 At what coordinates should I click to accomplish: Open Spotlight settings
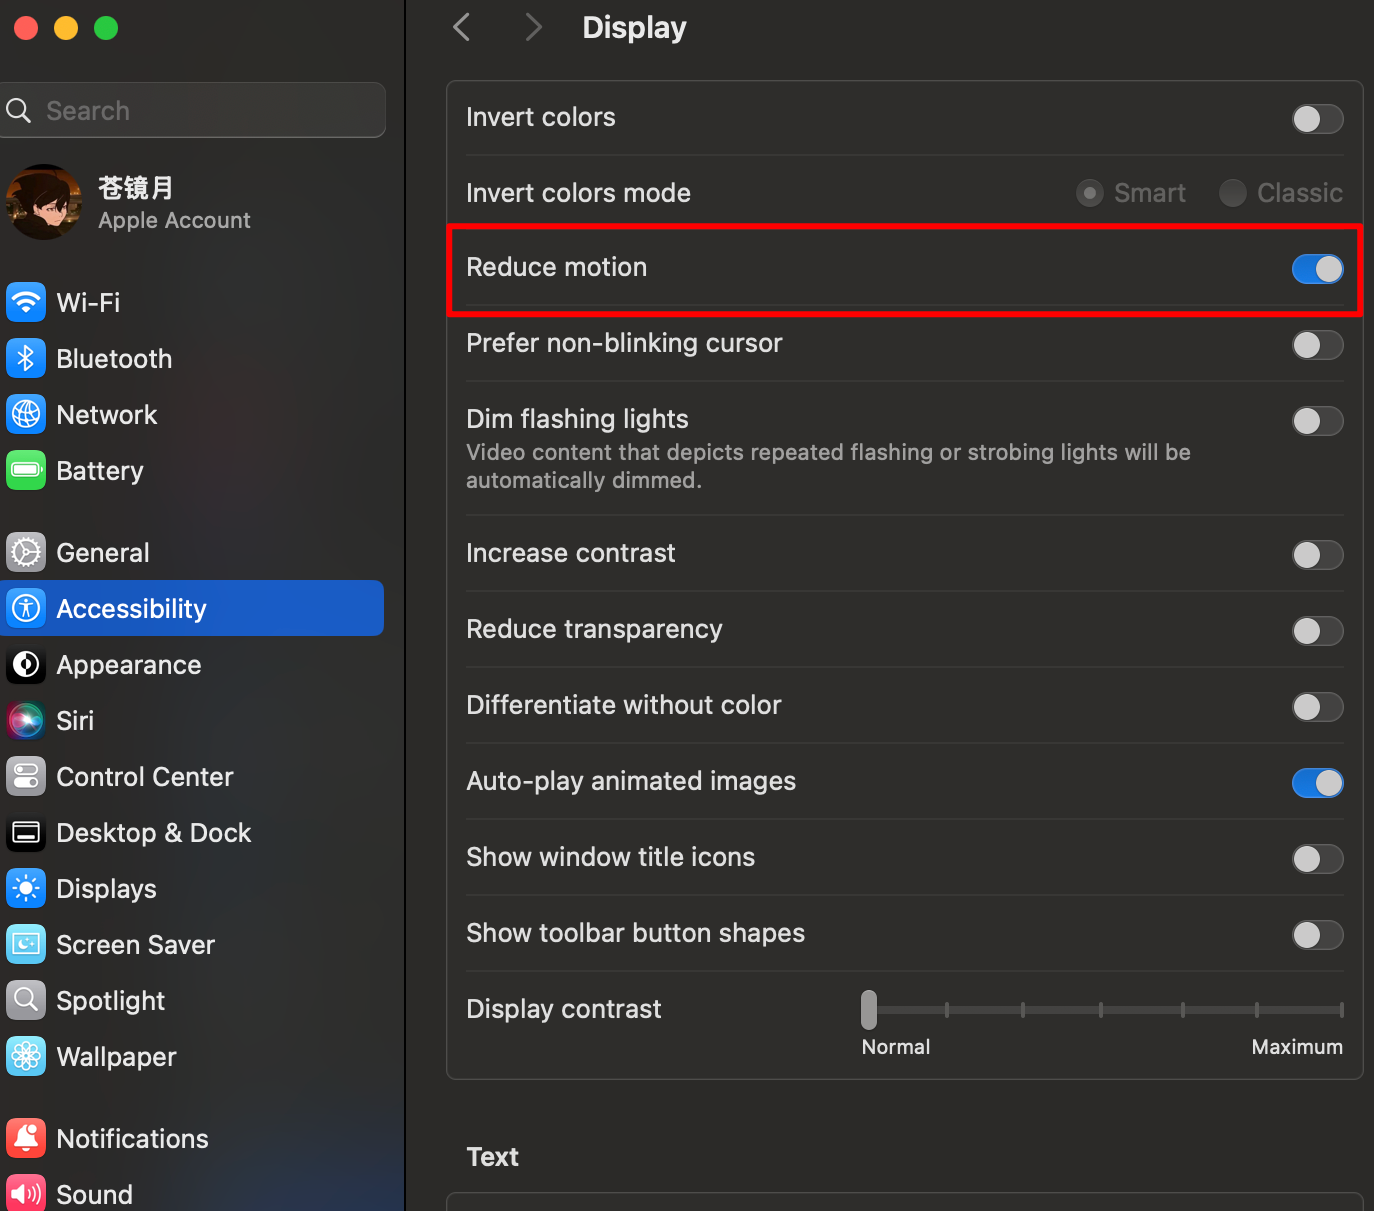(192, 1000)
